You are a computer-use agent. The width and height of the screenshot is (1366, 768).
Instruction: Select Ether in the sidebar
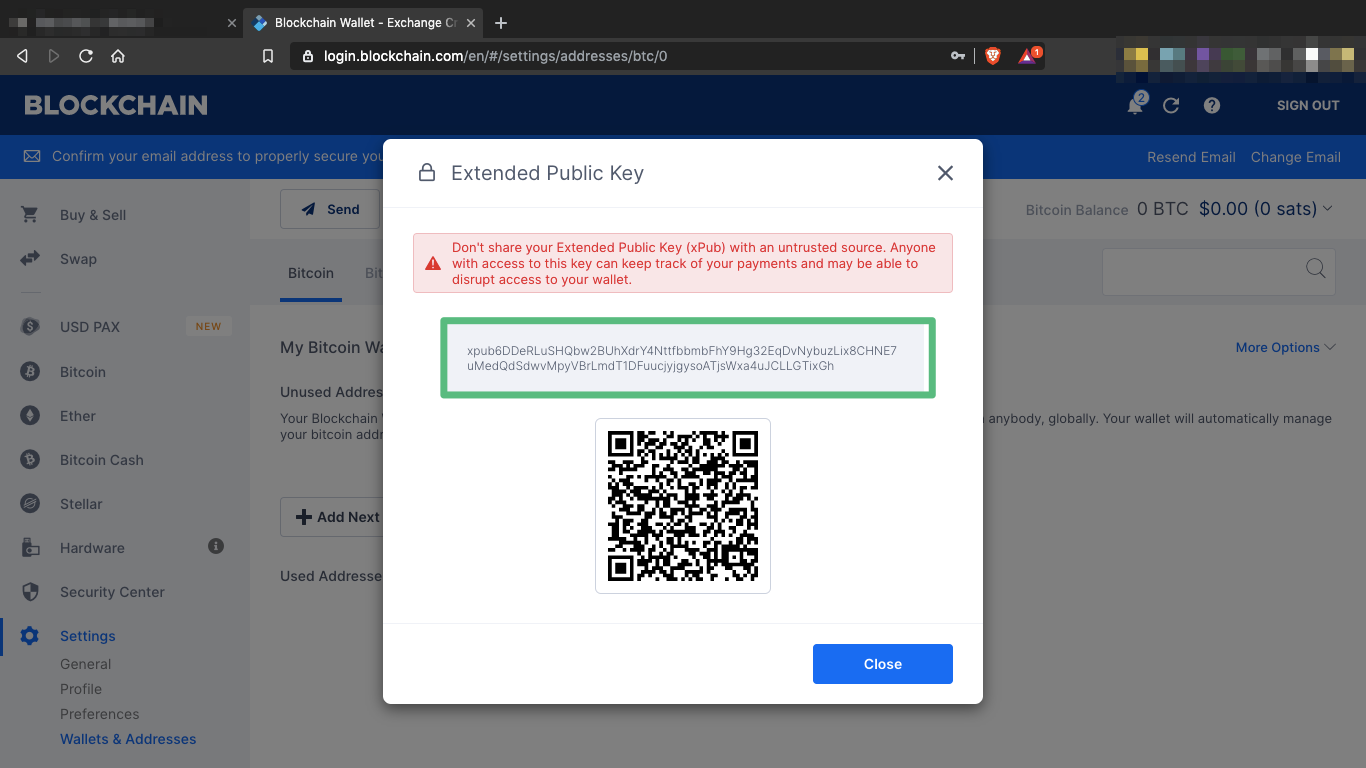point(78,416)
